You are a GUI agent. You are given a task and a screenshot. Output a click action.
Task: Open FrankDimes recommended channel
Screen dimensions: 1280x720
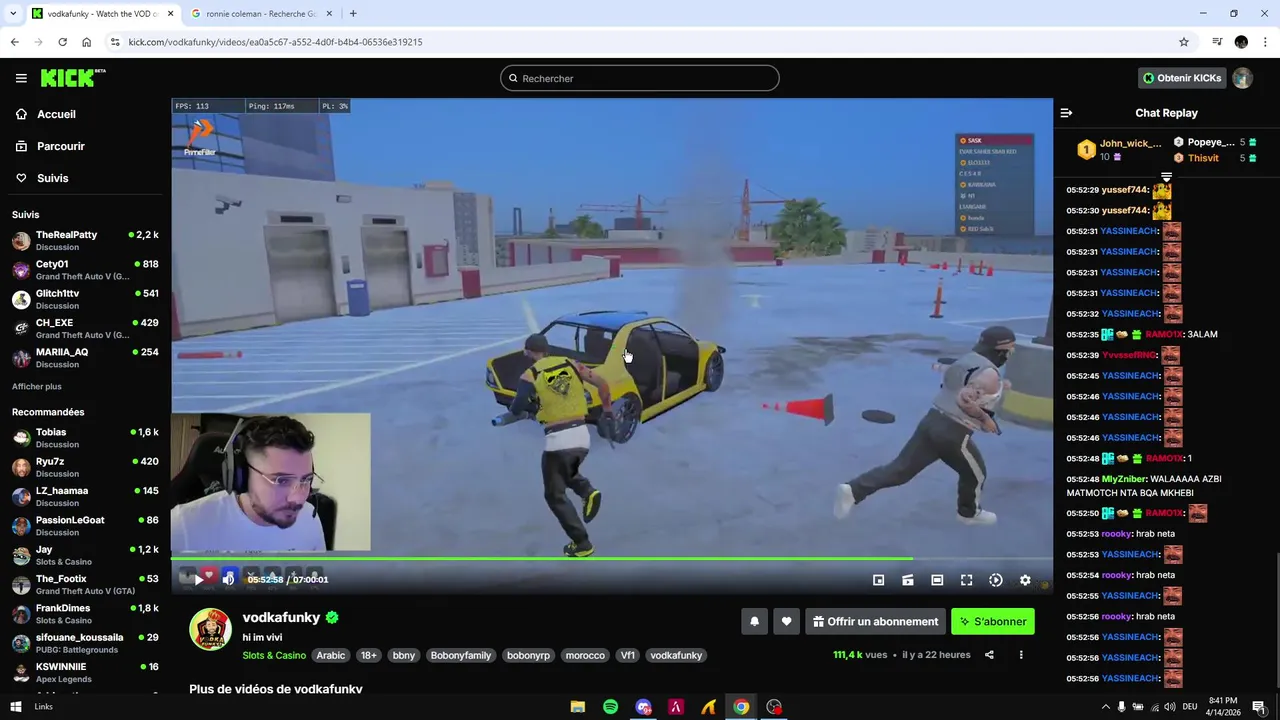coord(85,613)
